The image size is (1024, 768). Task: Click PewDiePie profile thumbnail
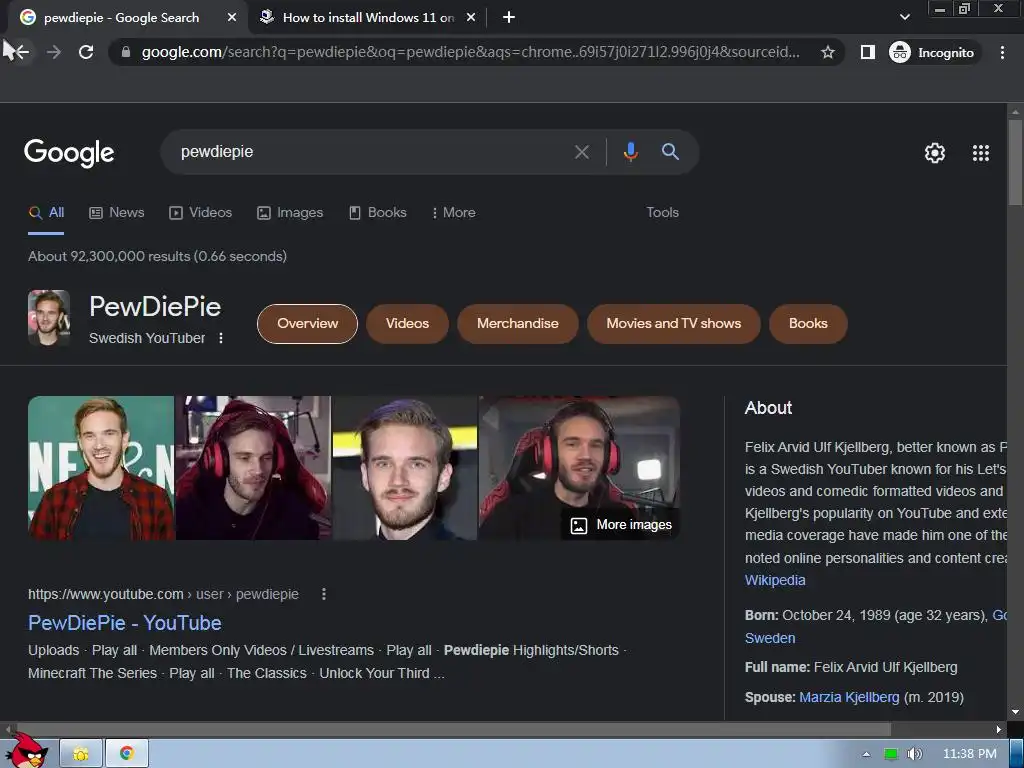point(49,317)
